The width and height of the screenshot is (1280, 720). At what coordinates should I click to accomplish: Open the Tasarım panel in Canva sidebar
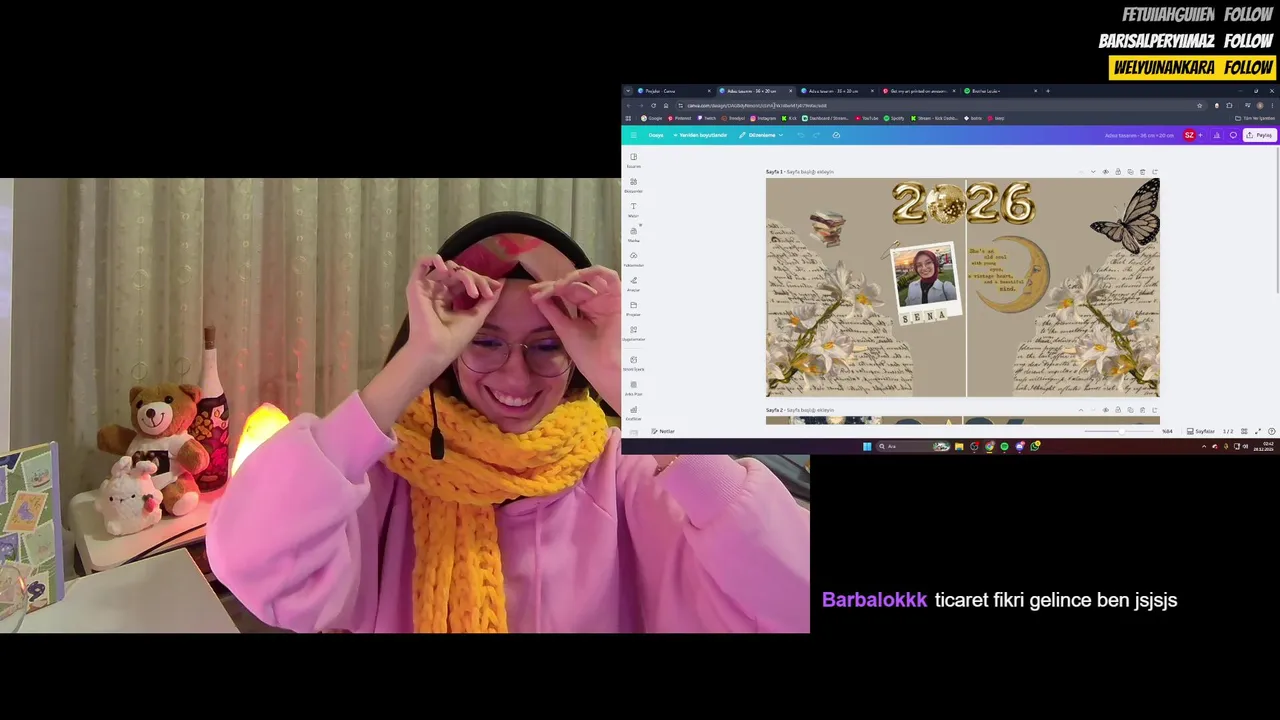coord(633,160)
